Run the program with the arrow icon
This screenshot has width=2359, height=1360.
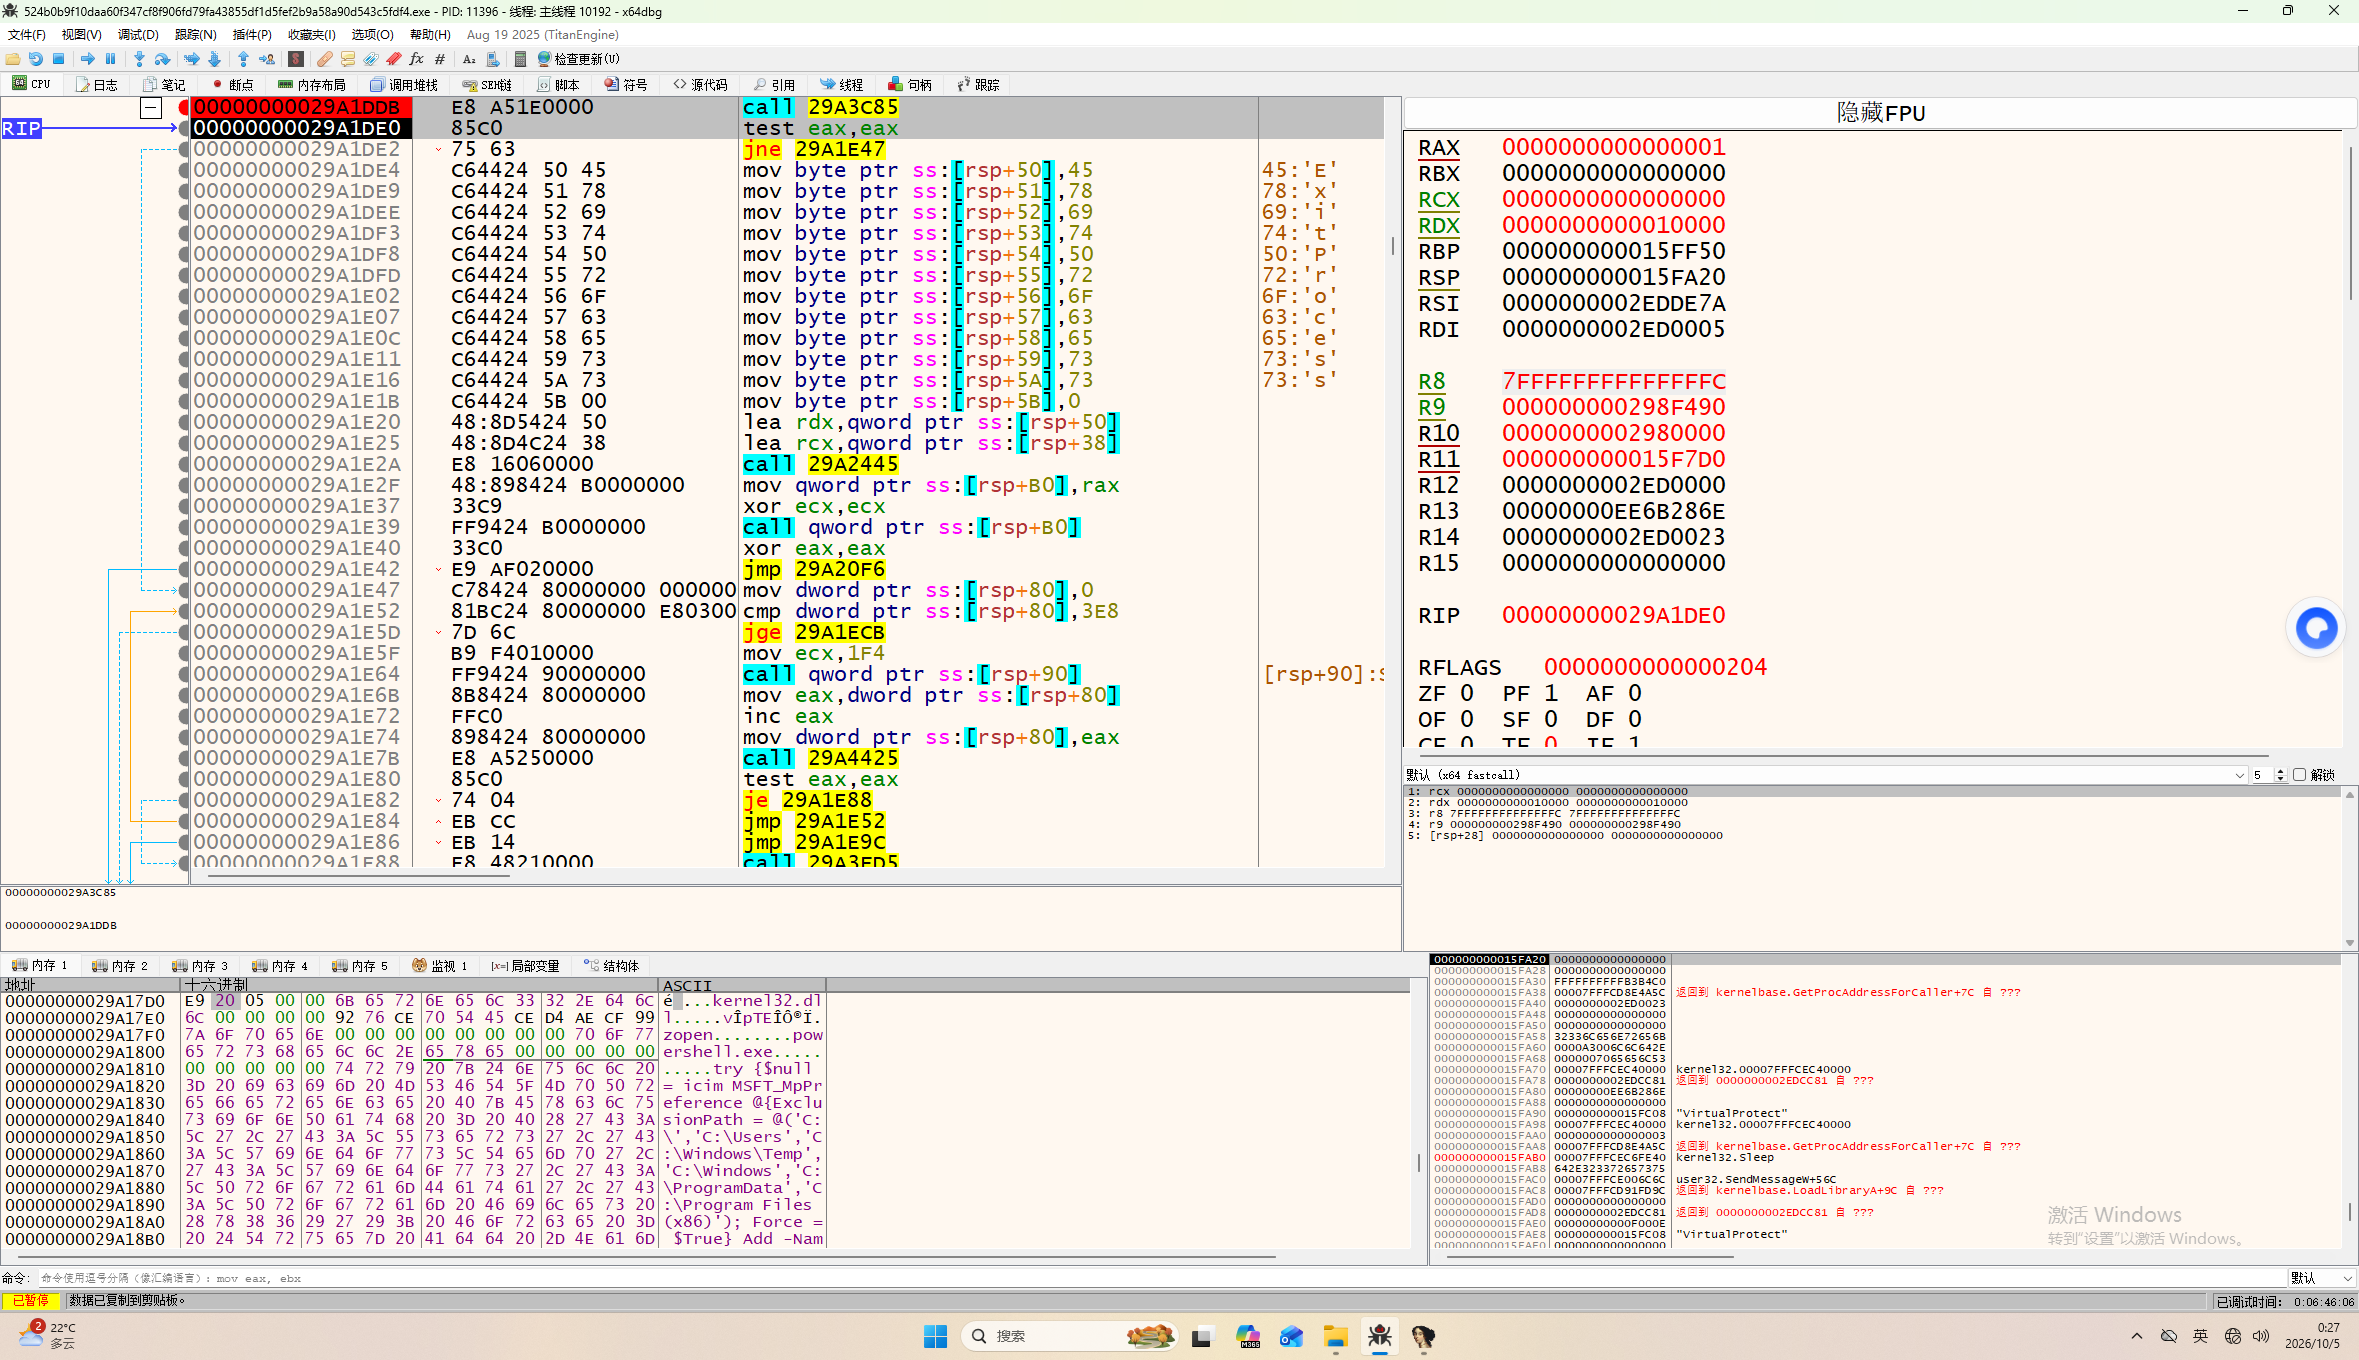coord(88,59)
